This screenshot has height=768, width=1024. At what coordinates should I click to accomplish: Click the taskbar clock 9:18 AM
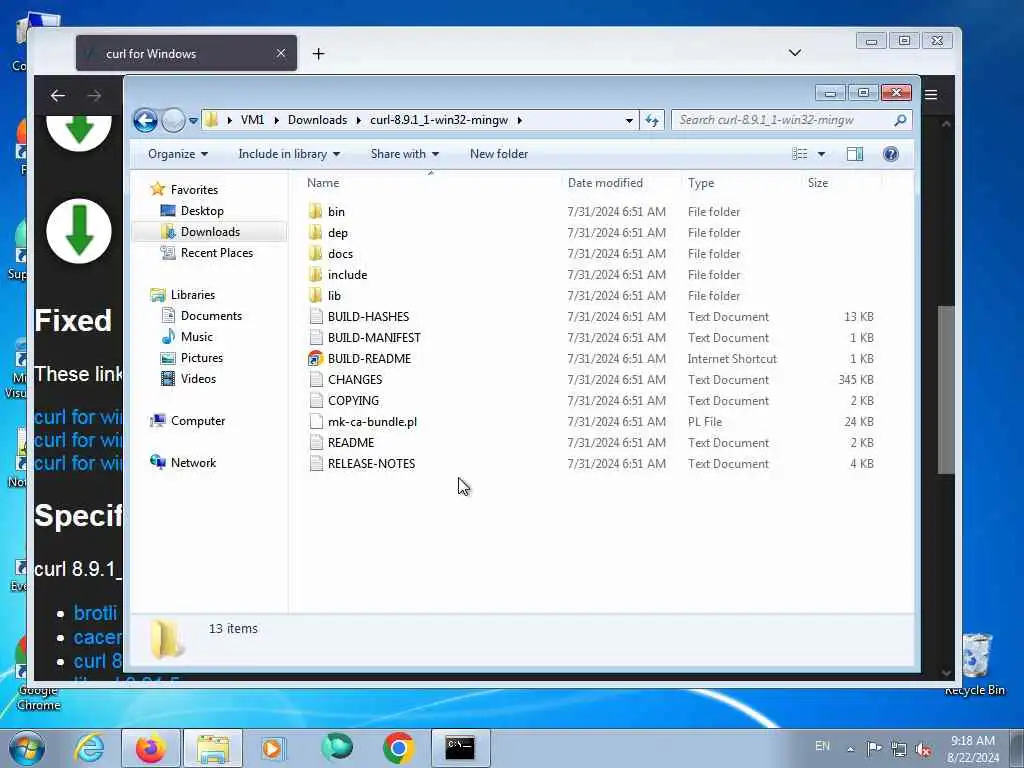click(x=972, y=741)
